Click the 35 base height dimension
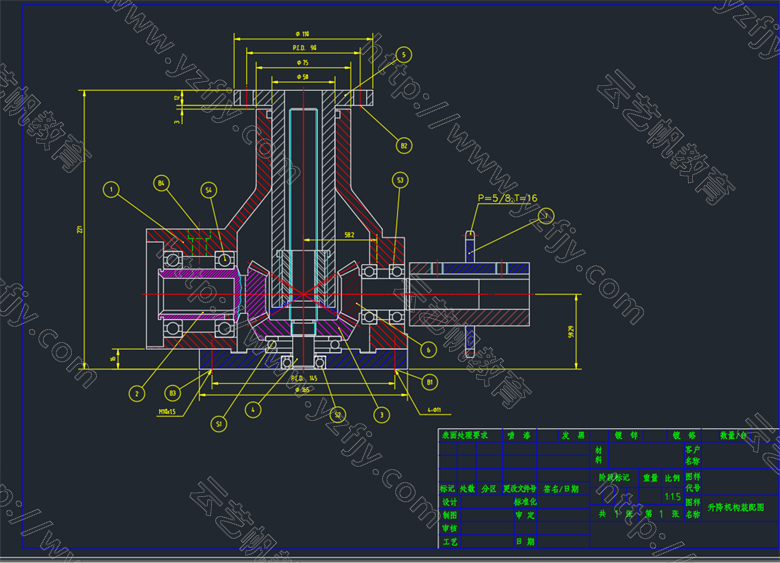The image size is (780, 563). 113,359
